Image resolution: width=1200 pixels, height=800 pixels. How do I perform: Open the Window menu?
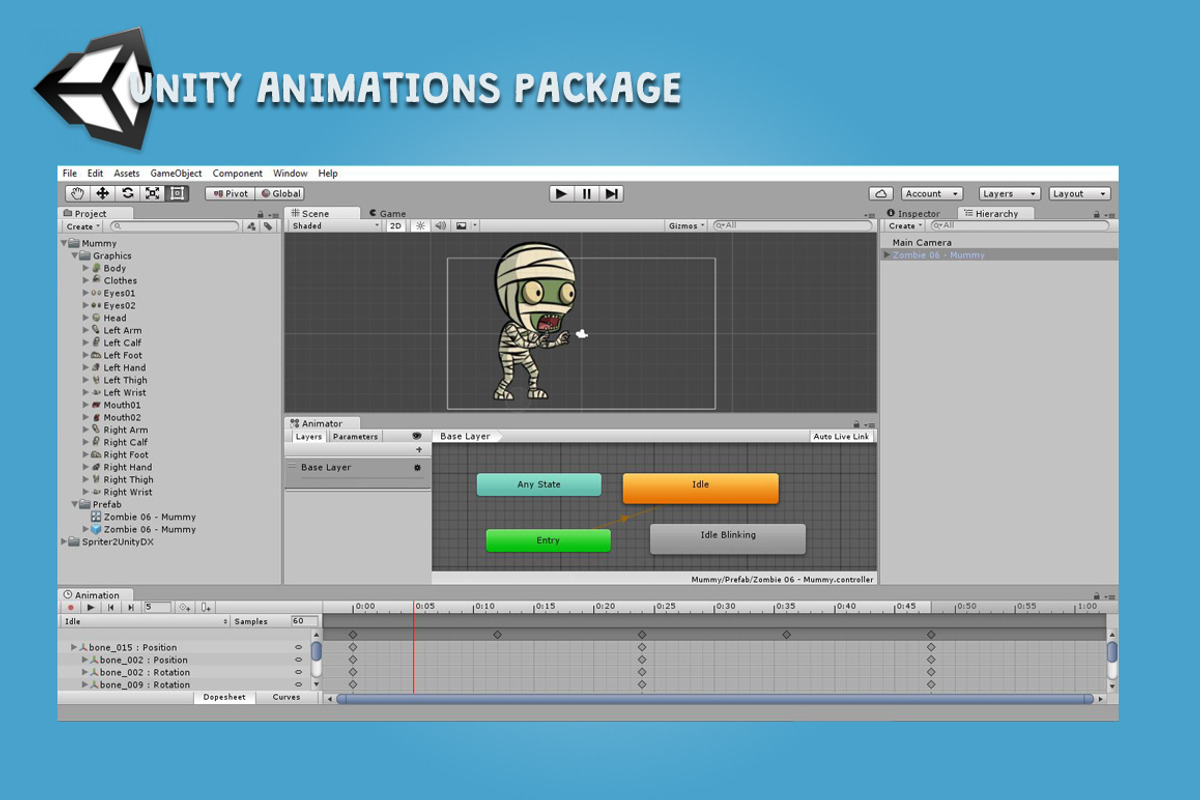tap(290, 173)
